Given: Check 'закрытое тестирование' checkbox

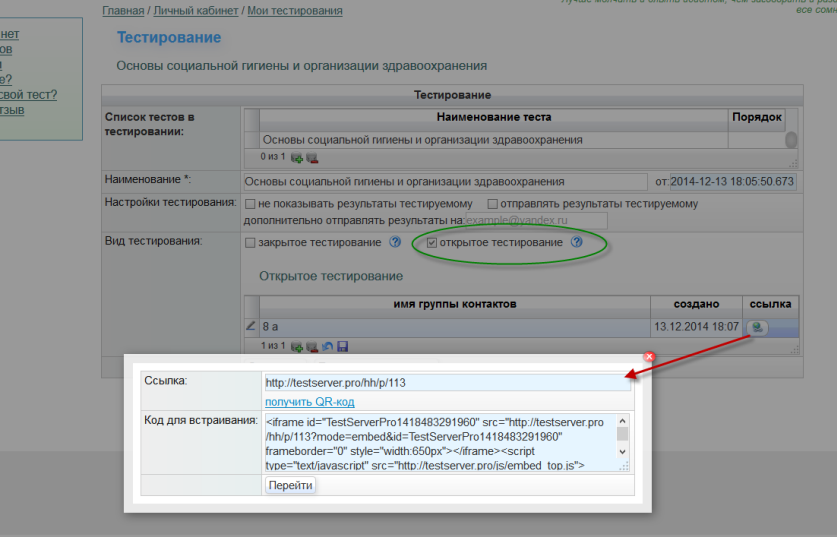Looking at the screenshot, I should coord(250,243).
